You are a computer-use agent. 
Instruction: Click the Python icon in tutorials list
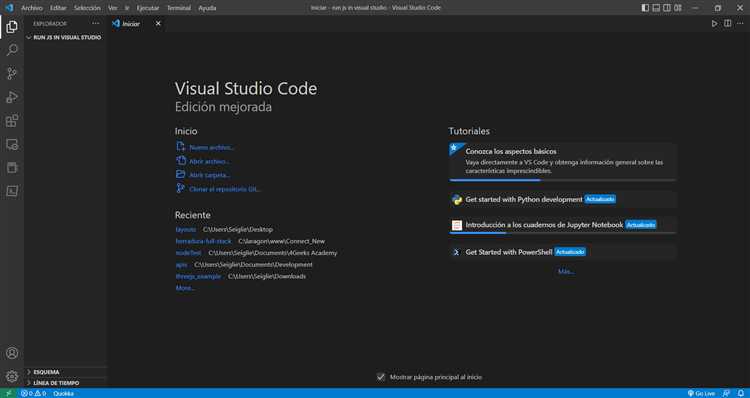(457, 200)
